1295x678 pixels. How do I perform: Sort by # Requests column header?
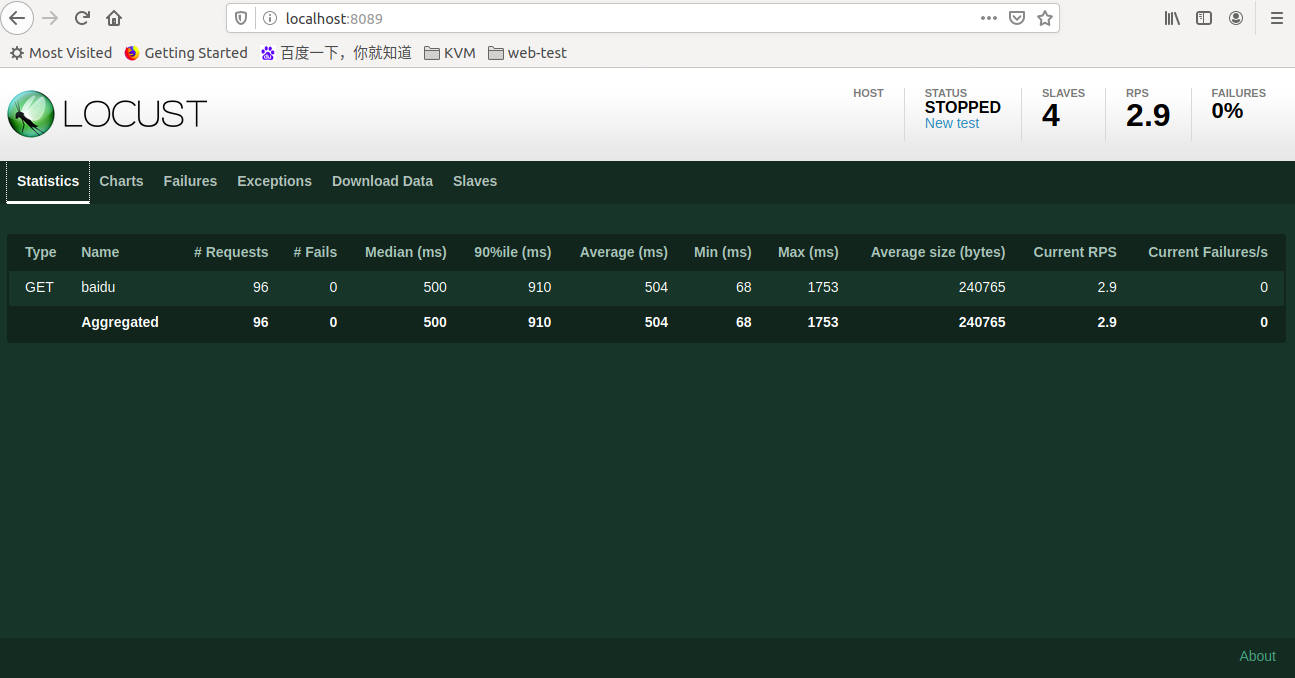tap(231, 252)
